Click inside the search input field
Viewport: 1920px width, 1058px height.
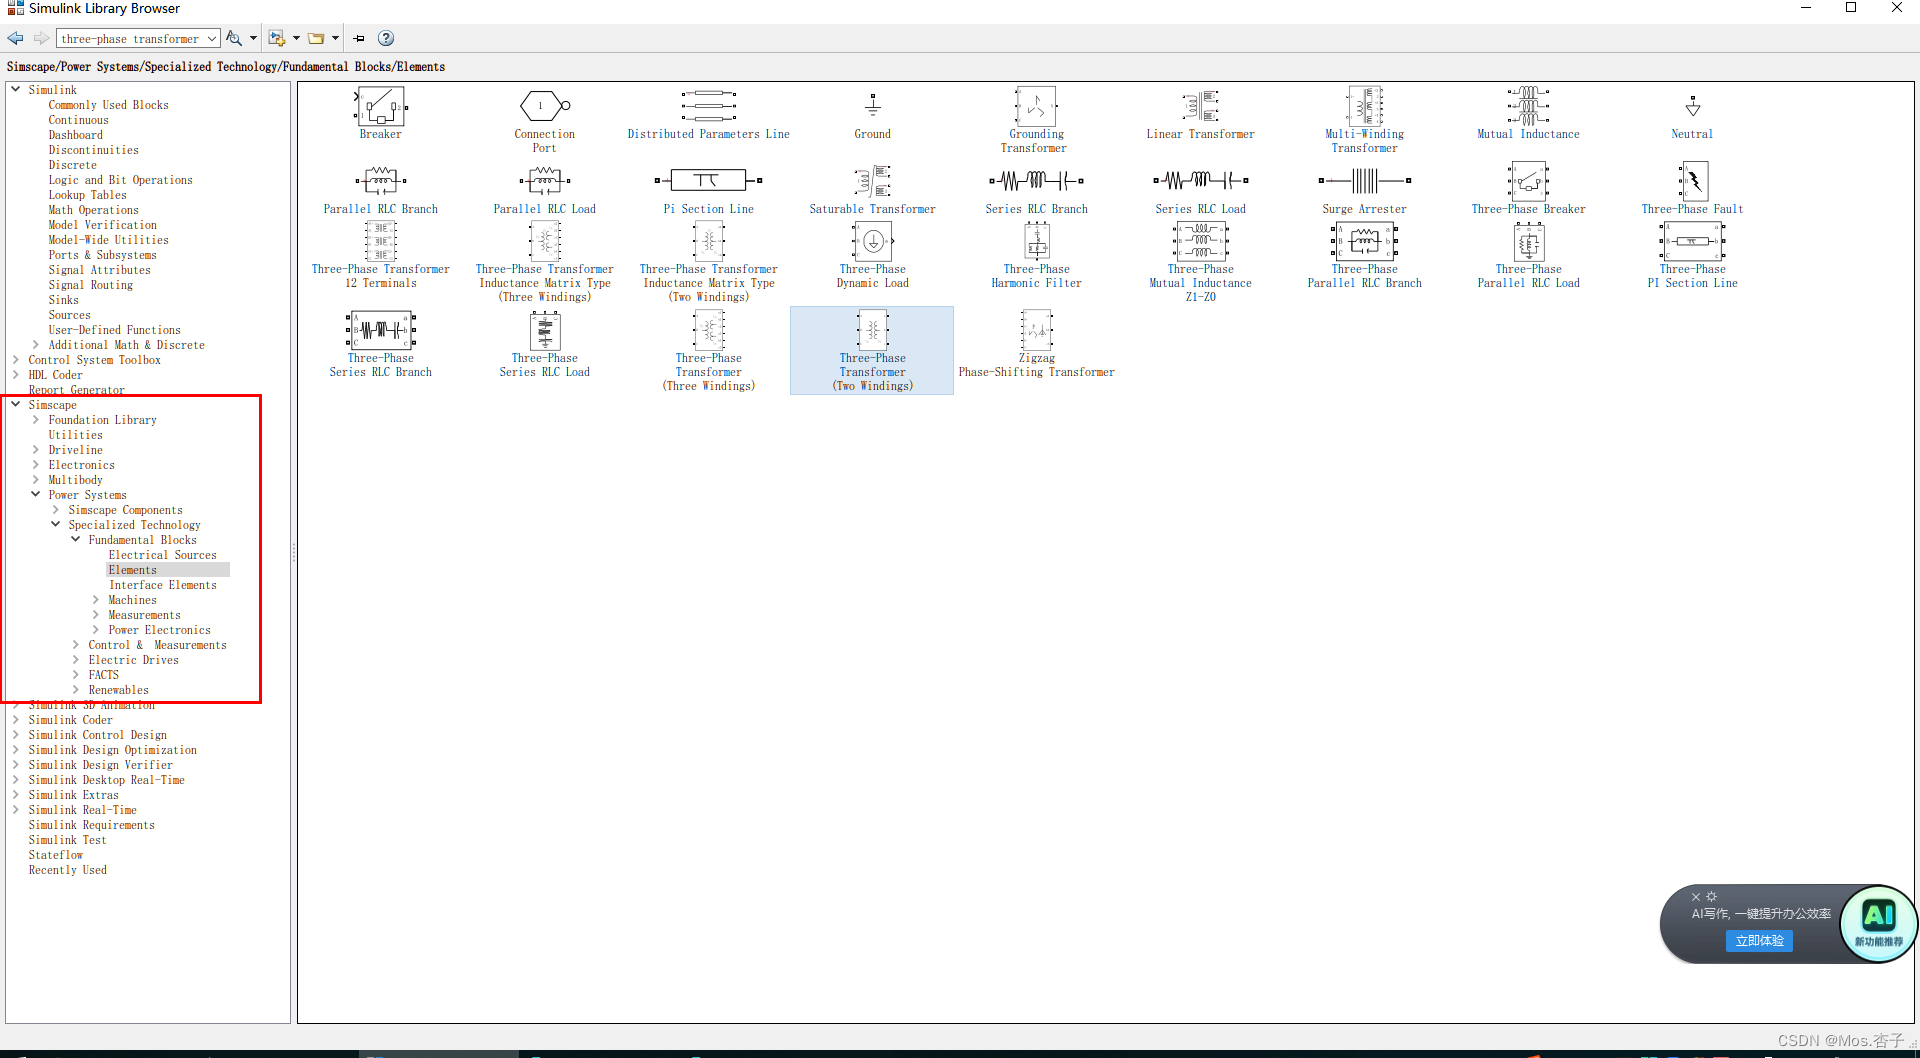[x=130, y=38]
